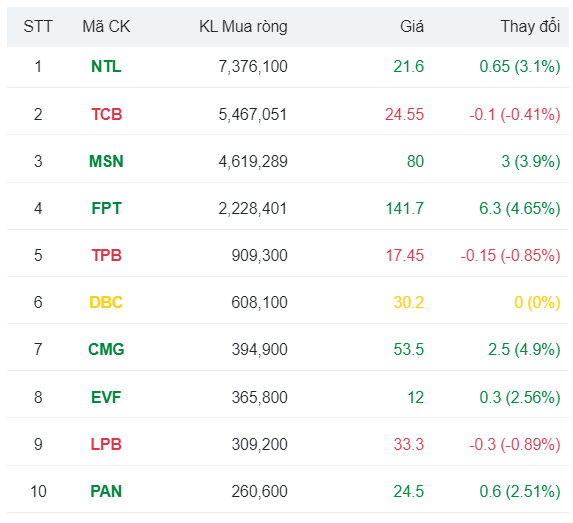
Task: Select the price 21.6 cell
Action: (x=409, y=67)
